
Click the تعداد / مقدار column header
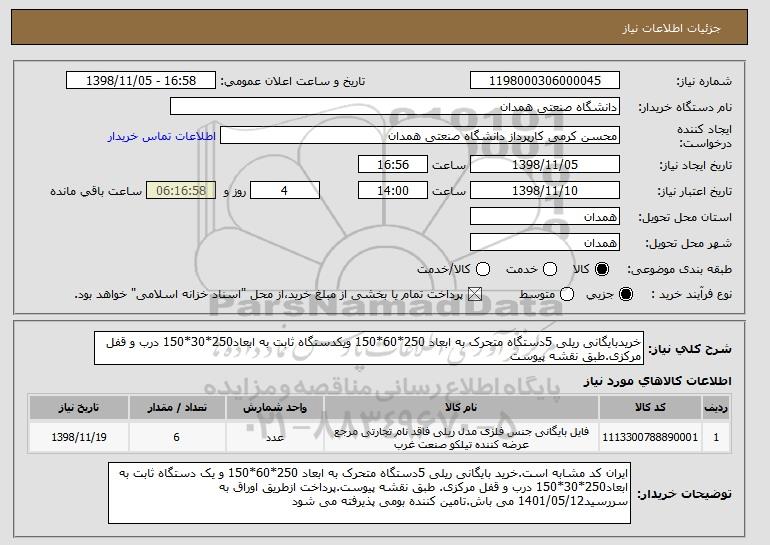click(177, 408)
